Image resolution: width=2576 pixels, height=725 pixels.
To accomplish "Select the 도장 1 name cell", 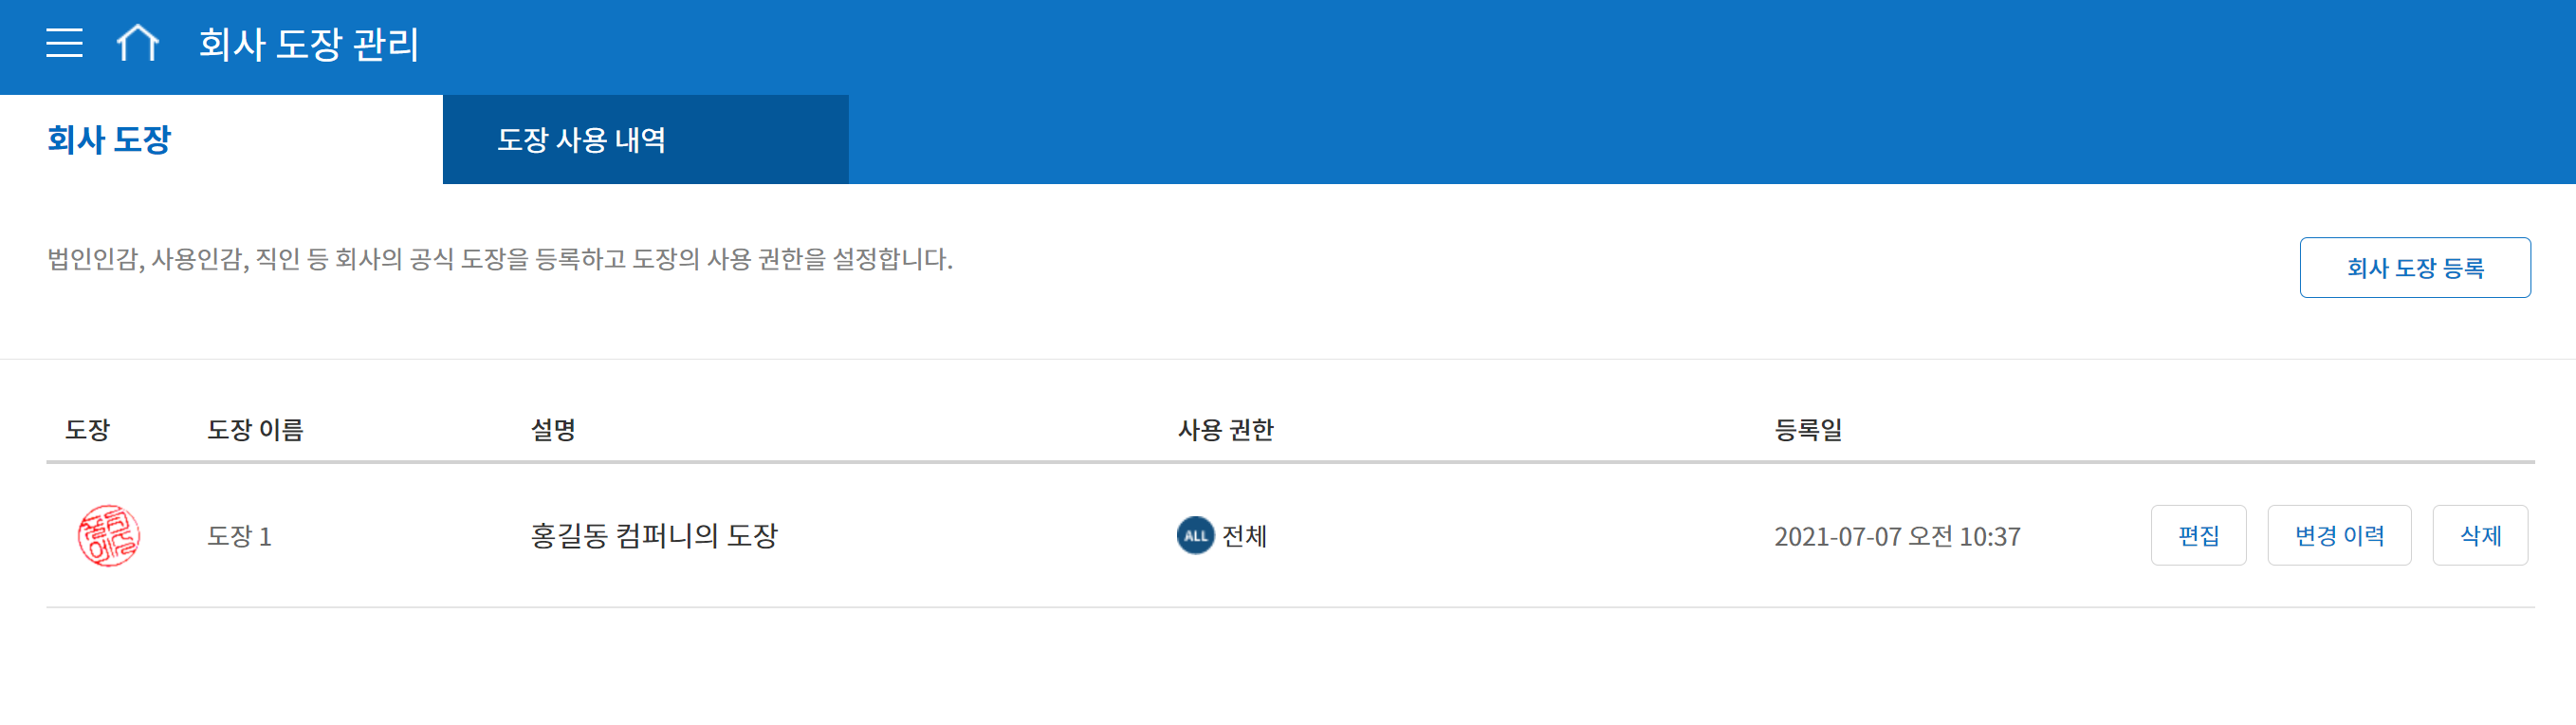I will (239, 537).
